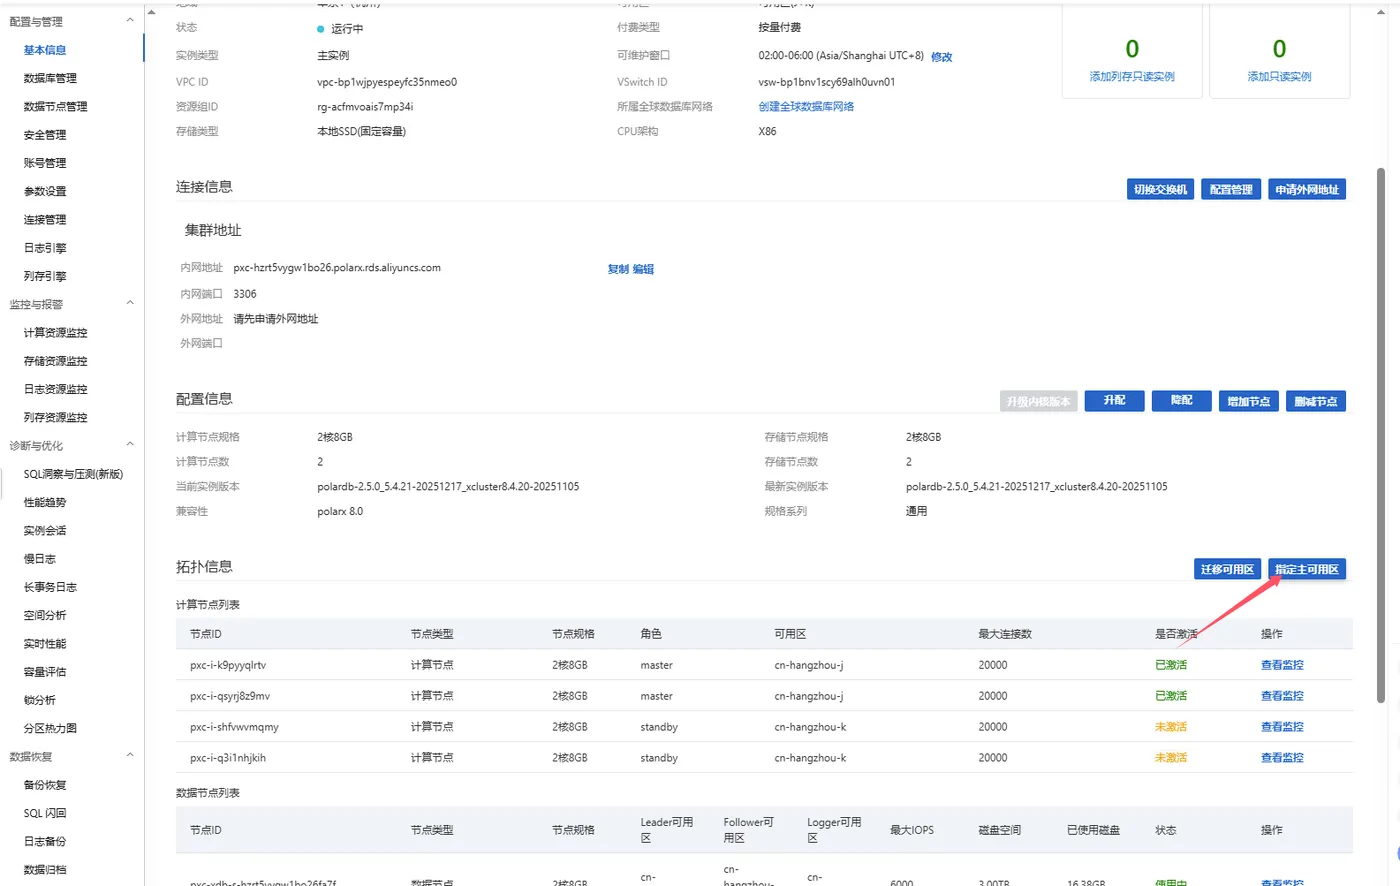
Task: Collapse the 数据恢复 sidebar section
Action: click(x=130, y=756)
